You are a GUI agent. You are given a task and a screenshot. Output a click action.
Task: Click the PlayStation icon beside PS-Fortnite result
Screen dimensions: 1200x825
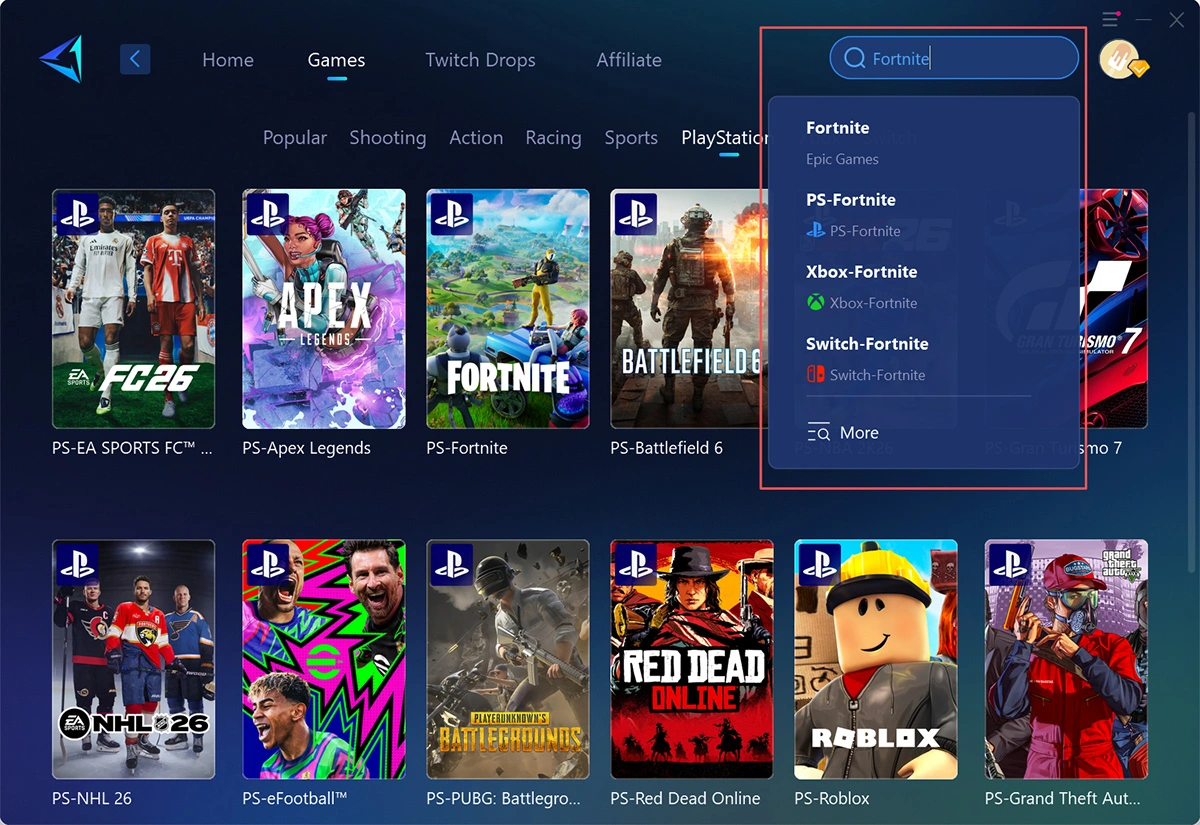(816, 230)
